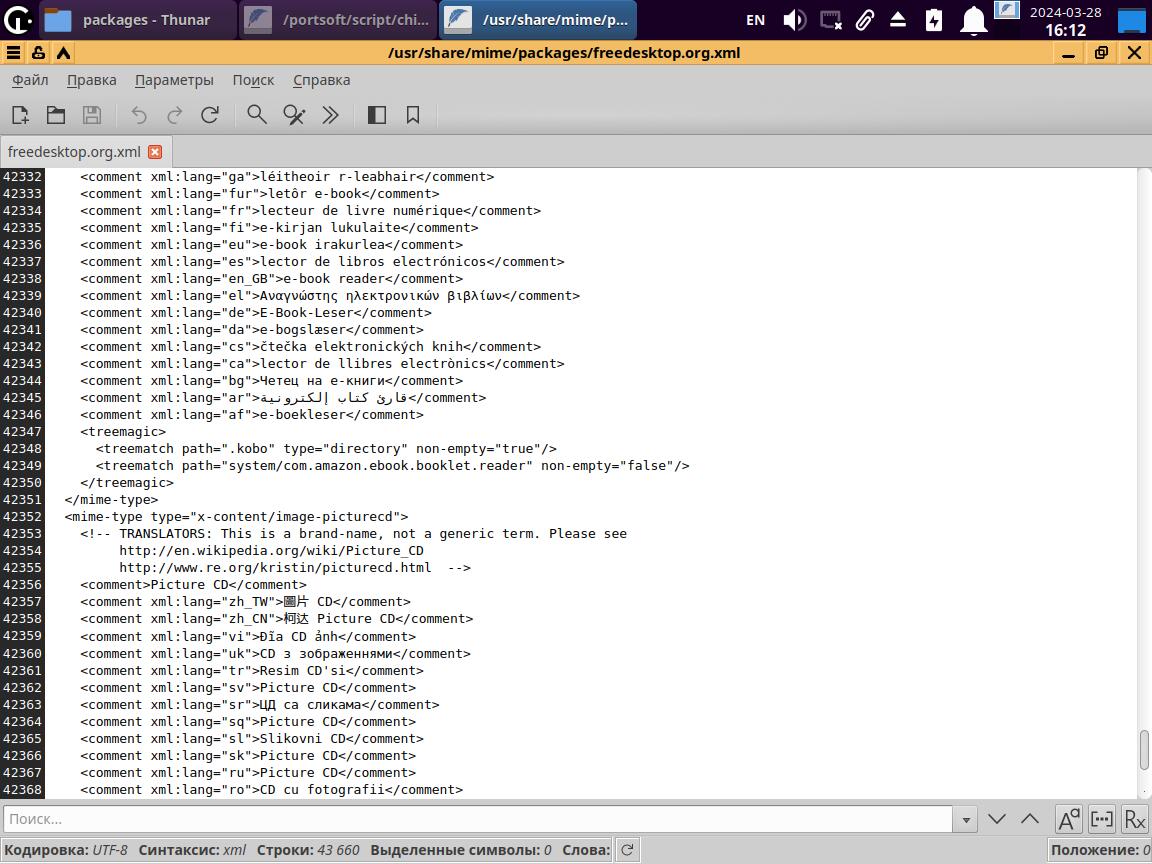Click the network disconnected tray icon
Image resolution: width=1152 pixels, height=864 pixels.
pos(830,20)
